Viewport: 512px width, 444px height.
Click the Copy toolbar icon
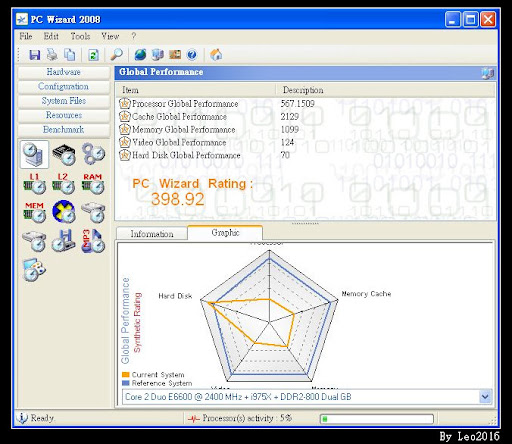click(69, 54)
